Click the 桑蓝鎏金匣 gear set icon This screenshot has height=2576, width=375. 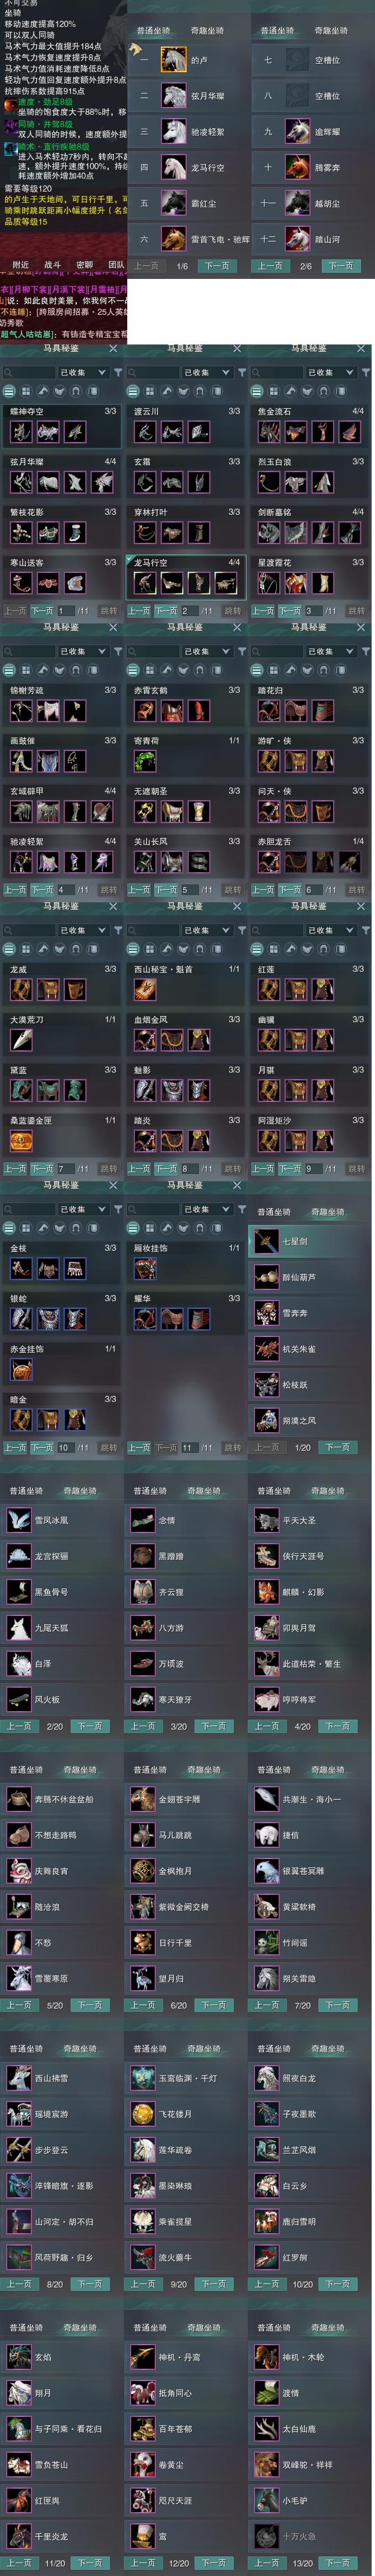(21, 1140)
